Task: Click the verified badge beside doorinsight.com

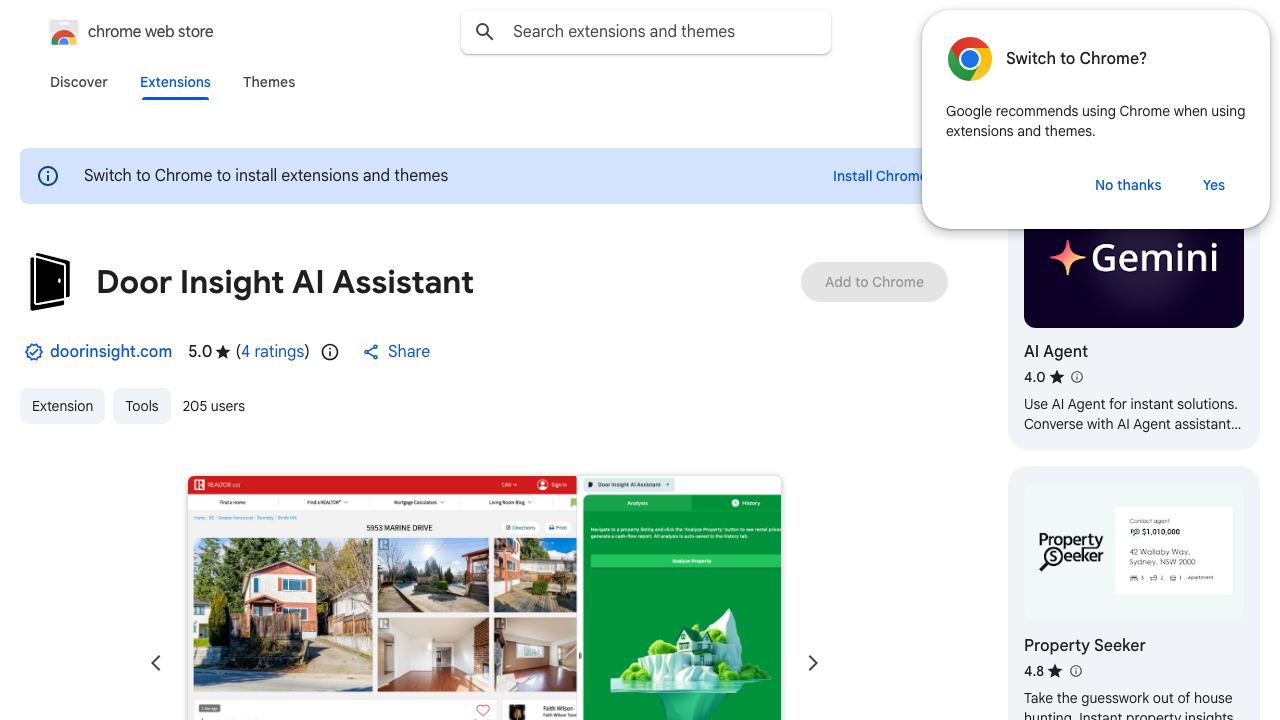Action: click(34, 352)
